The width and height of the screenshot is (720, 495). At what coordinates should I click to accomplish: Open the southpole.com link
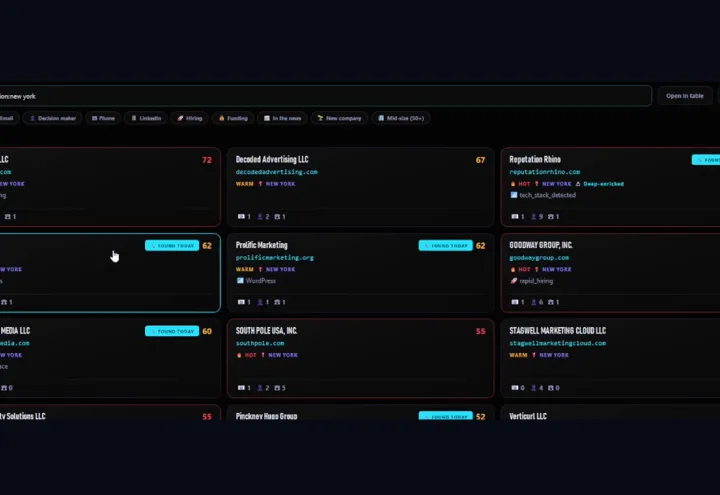pos(260,343)
